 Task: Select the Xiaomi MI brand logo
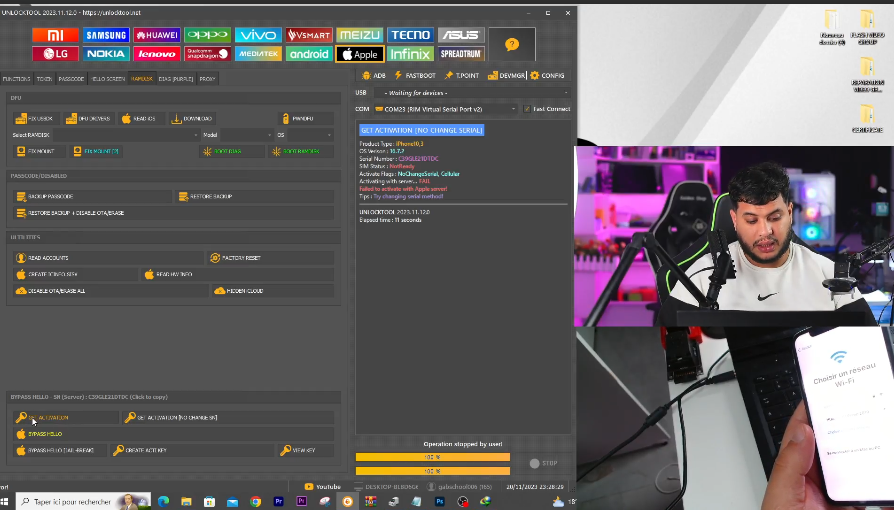click(x=55, y=35)
